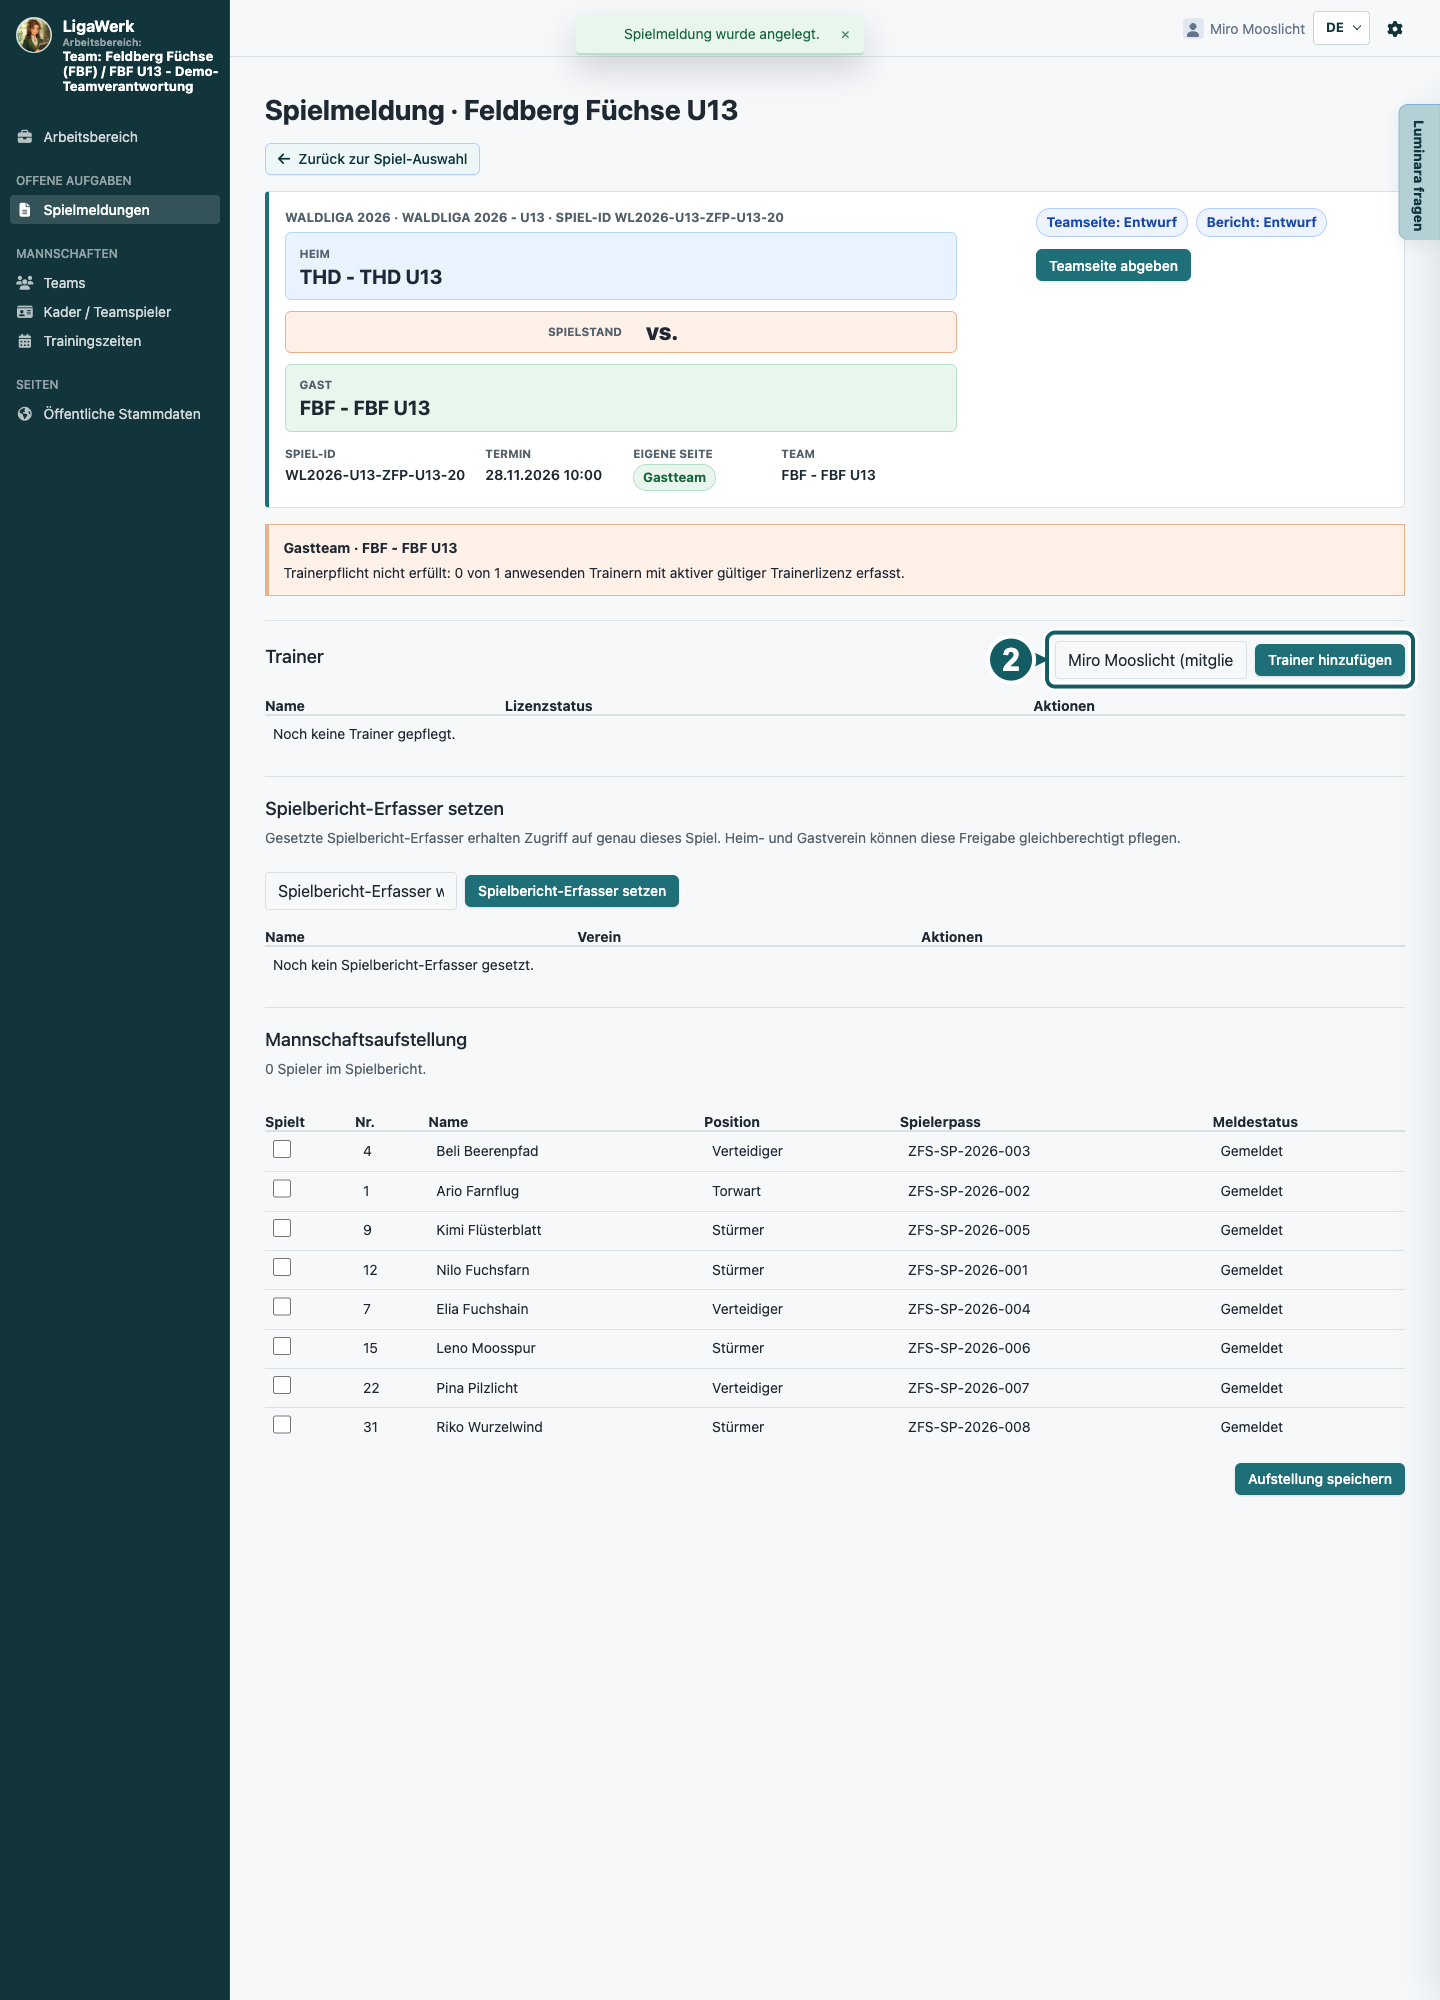
Task: Open settings via the gear icon
Action: coord(1395,29)
